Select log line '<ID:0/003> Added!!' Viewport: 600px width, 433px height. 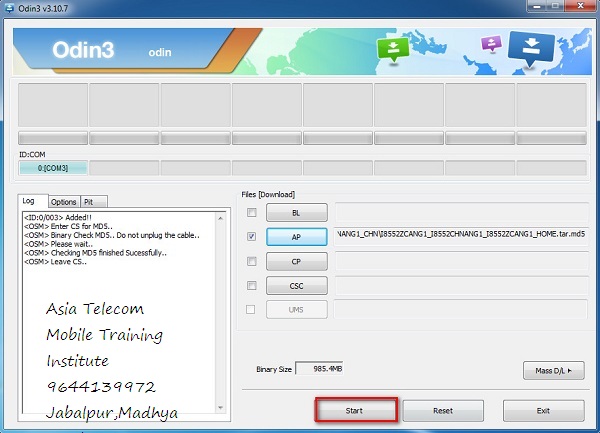coord(58,217)
